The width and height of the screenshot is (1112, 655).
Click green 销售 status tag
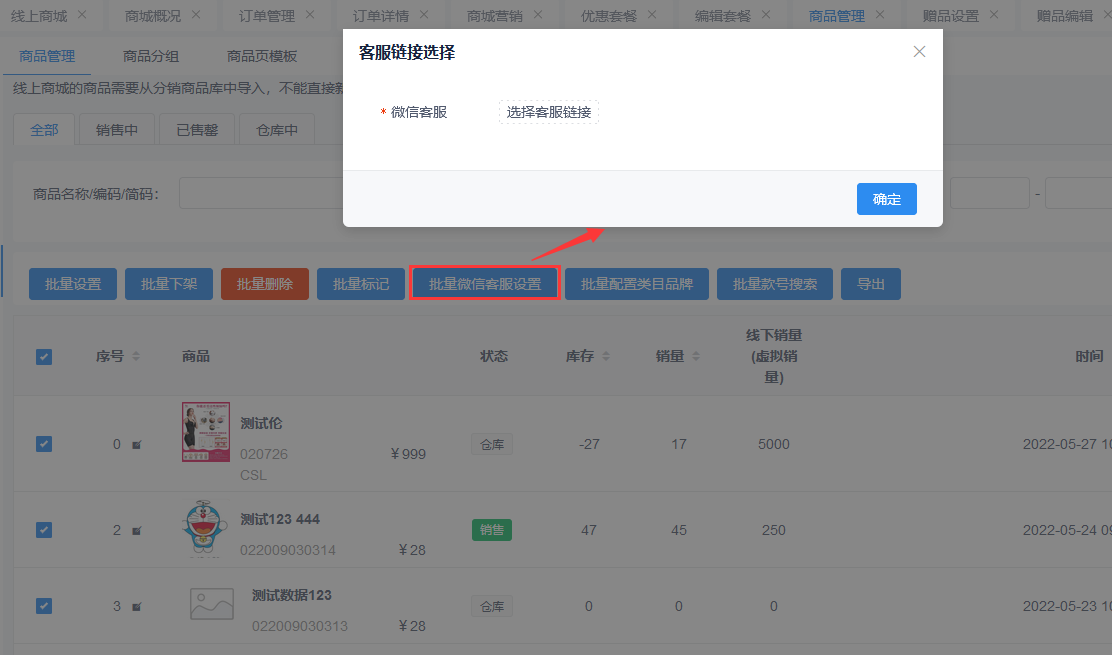(x=492, y=530)
